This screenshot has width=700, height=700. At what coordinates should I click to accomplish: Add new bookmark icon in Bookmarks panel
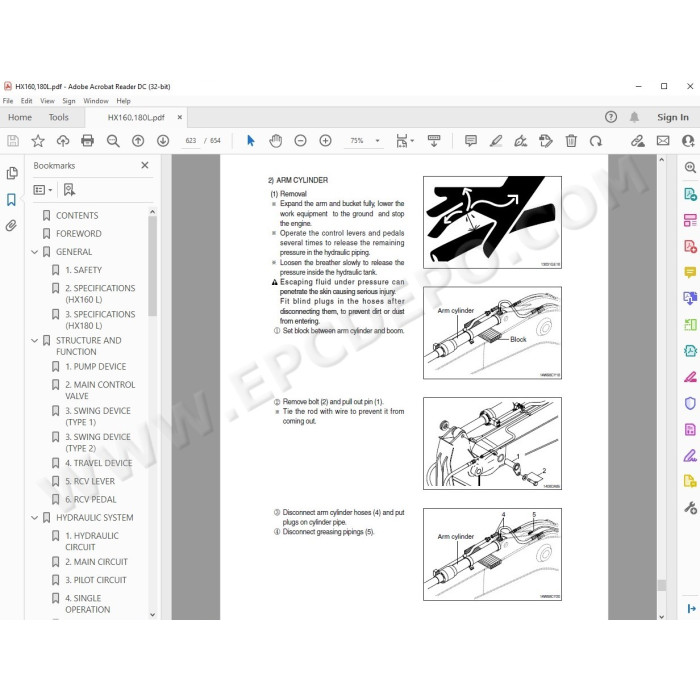69,190
